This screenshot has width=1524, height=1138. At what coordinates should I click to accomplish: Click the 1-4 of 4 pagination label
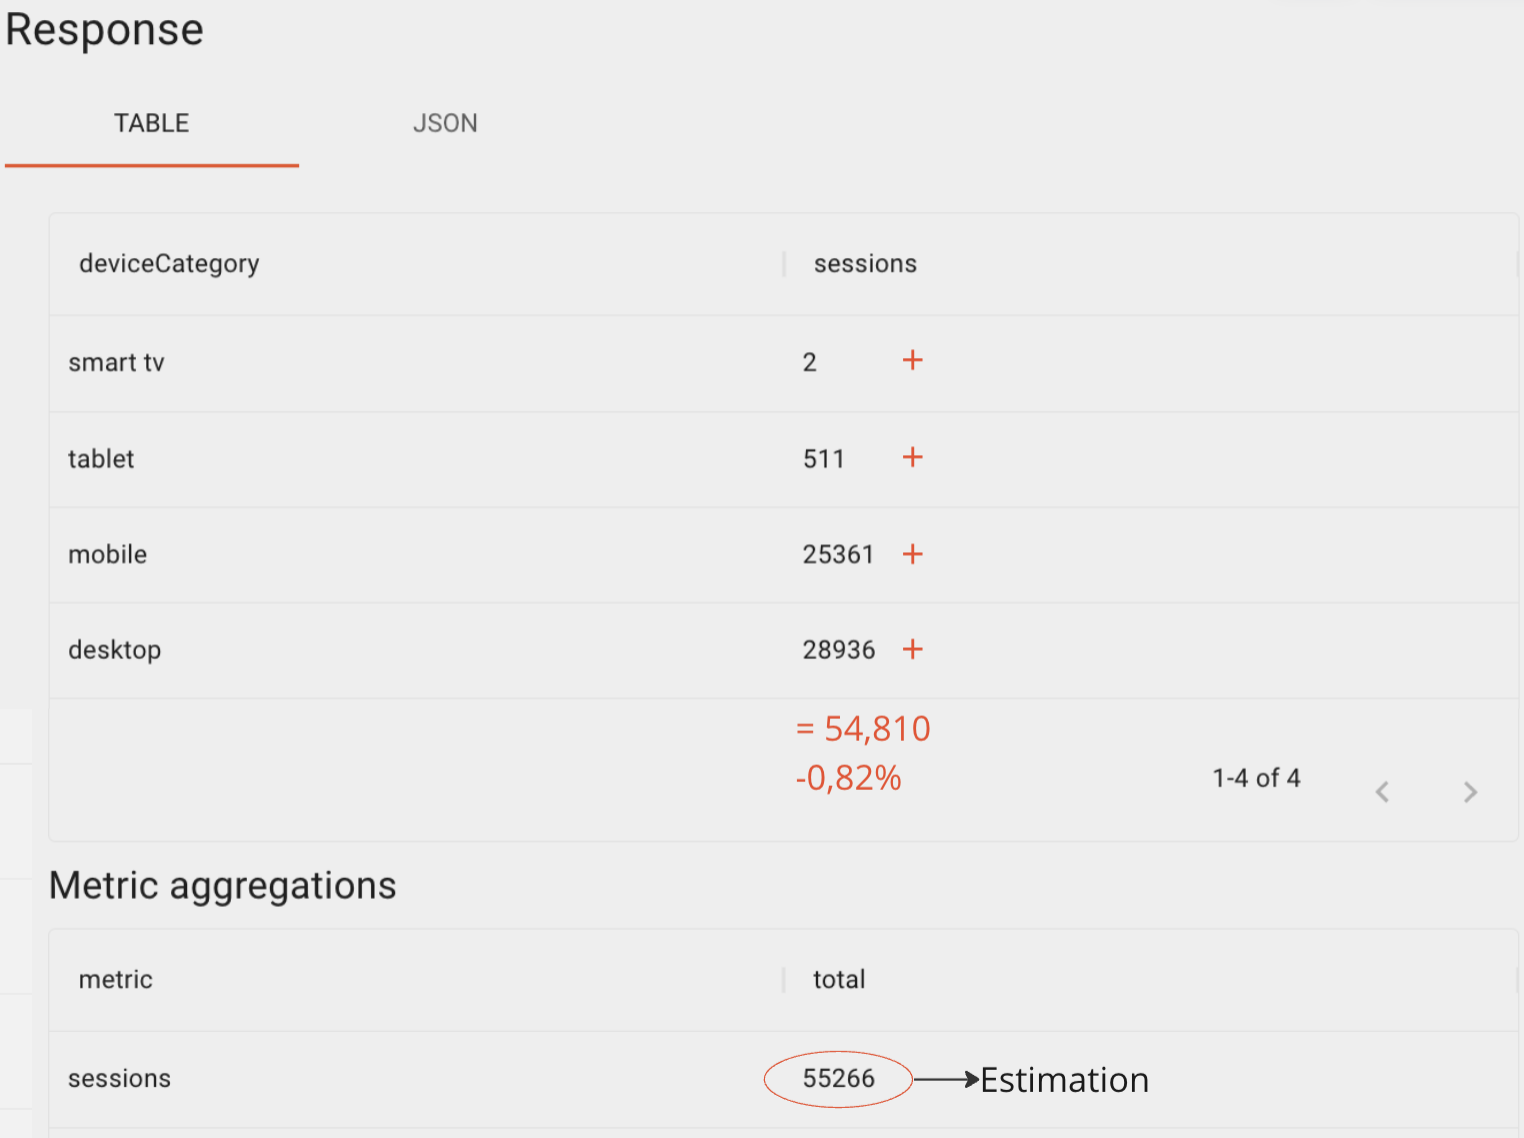click(1256, 778)
